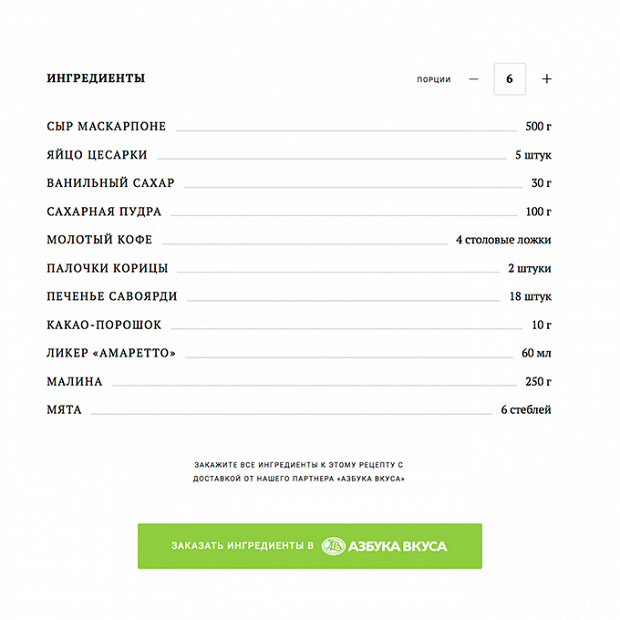The width and height of the screenshot is (620, 620).
Task: Click the Мята ingredient name
Action: pos(65,410)
